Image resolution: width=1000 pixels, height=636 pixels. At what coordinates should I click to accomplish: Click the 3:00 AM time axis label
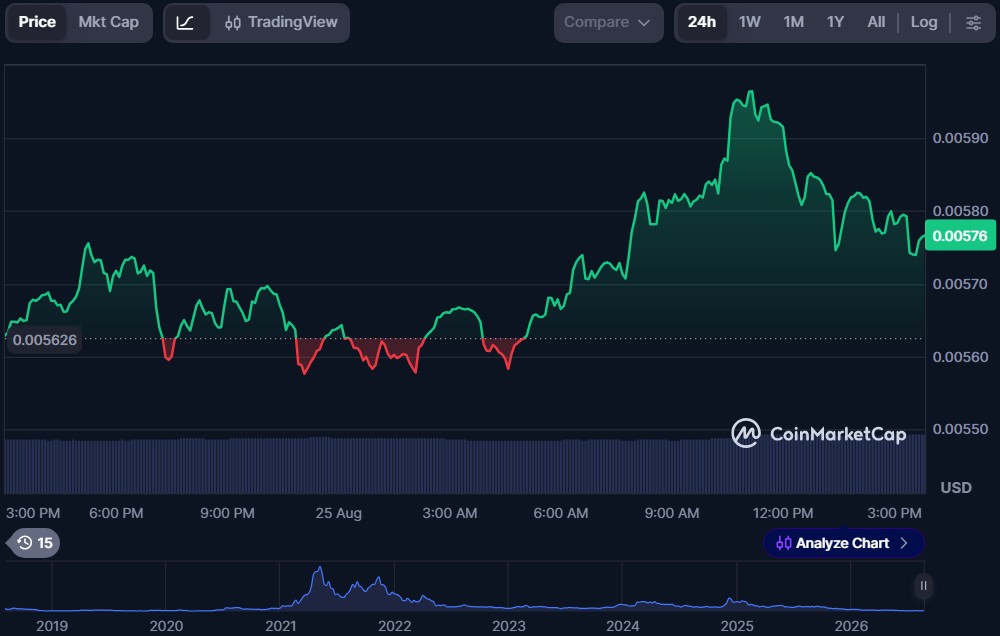tap(450, 514)
